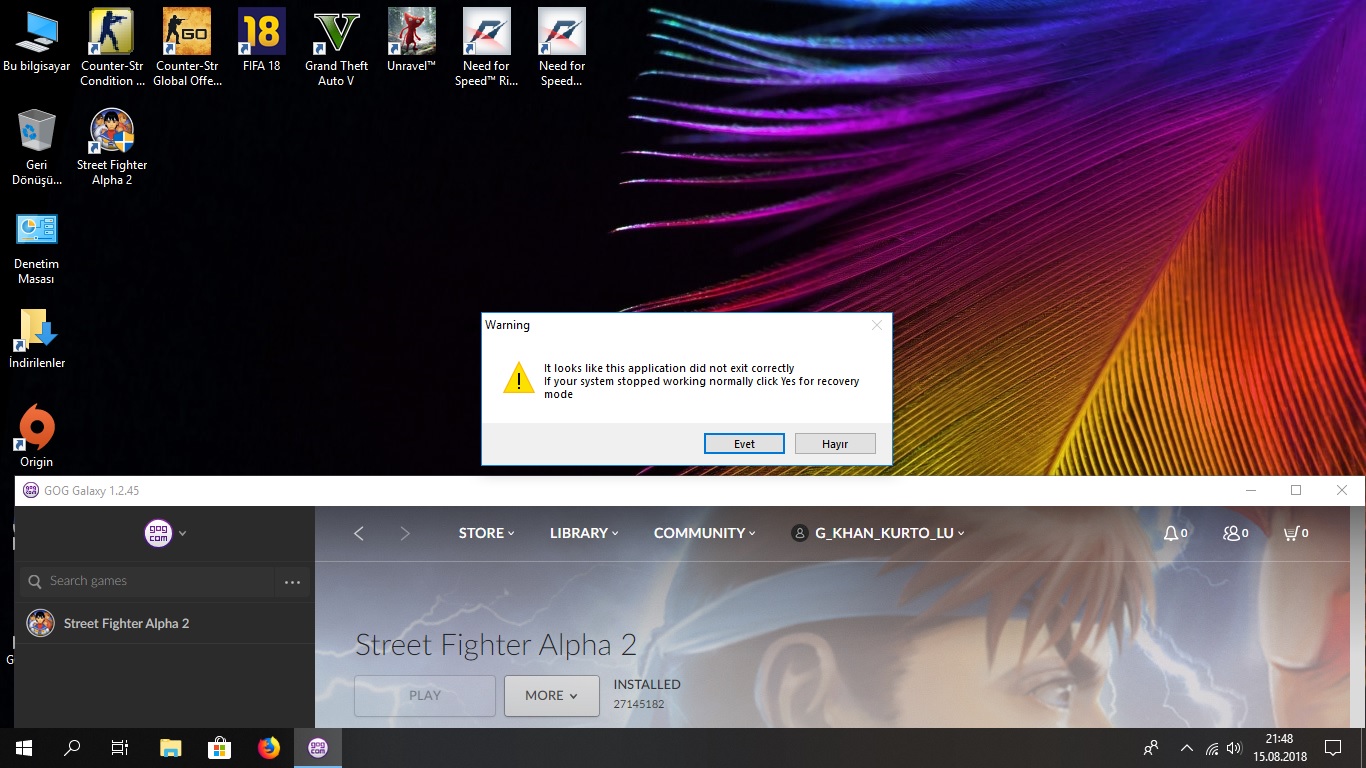The width and height of the screenshot is (1366, 768).
Task: Select the Origin desktop shortcut
Action: [37, 437]
